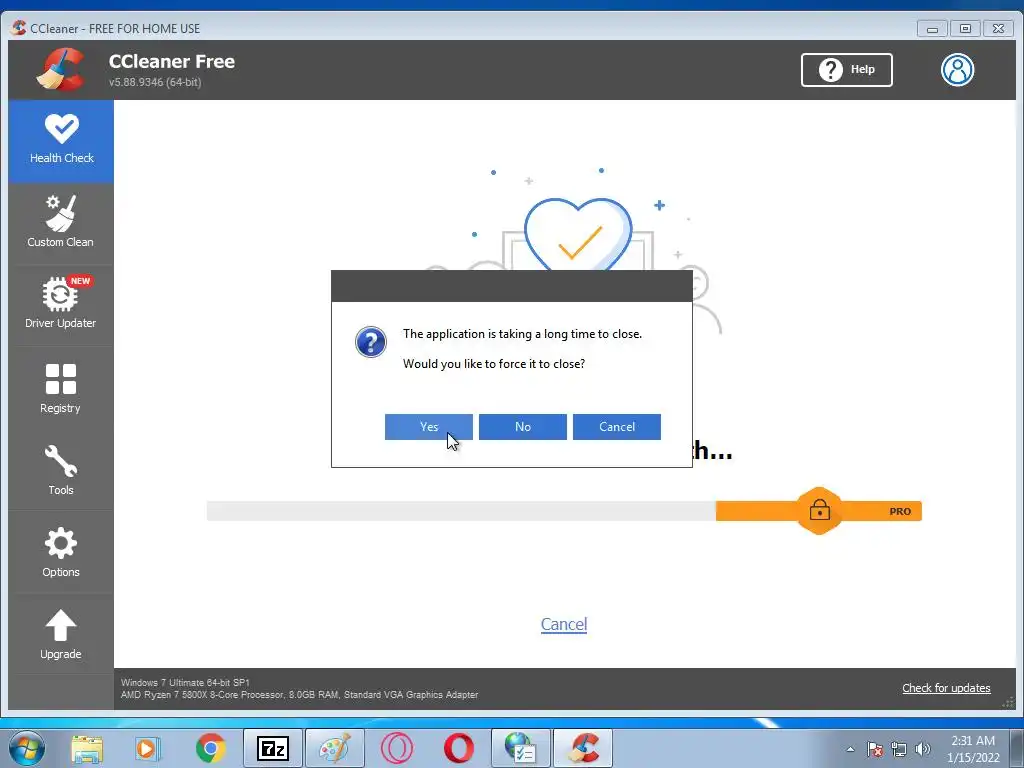Open Custom Clean in the sidebar
The width and height of the screenshot is (1024, 768).
[61, 223]
